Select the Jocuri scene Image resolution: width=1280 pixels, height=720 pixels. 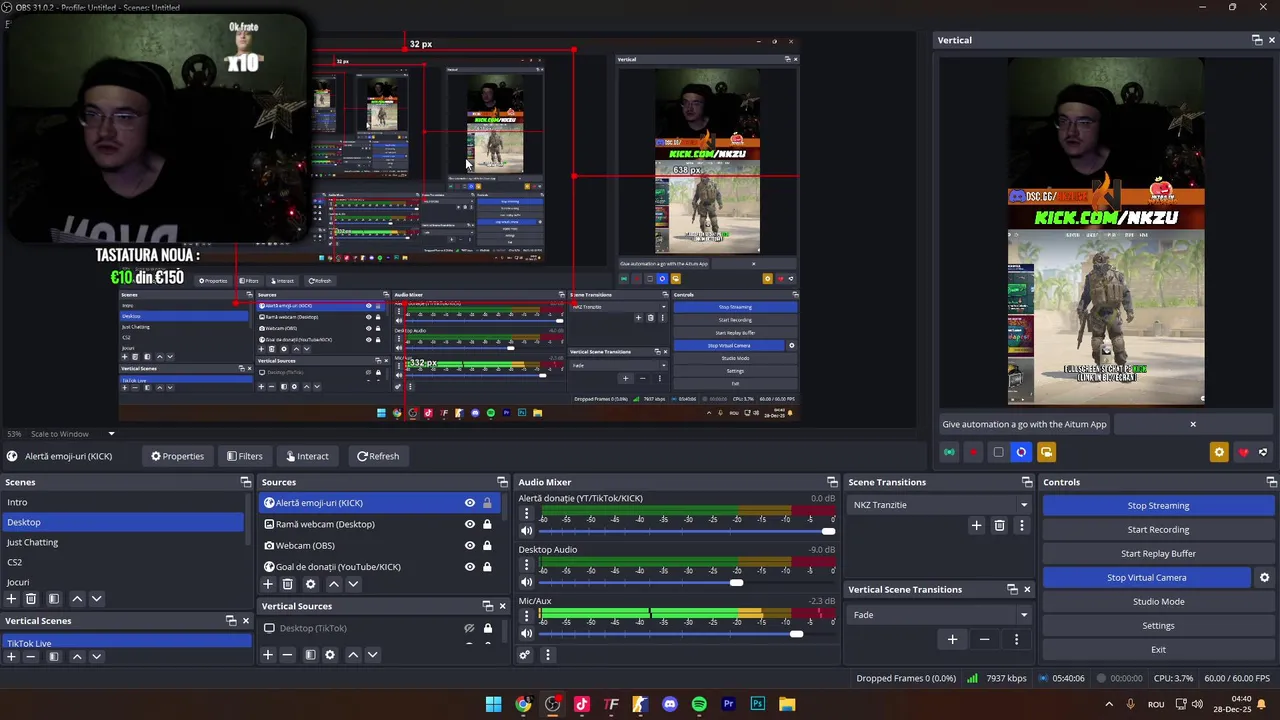pos(122,581)
